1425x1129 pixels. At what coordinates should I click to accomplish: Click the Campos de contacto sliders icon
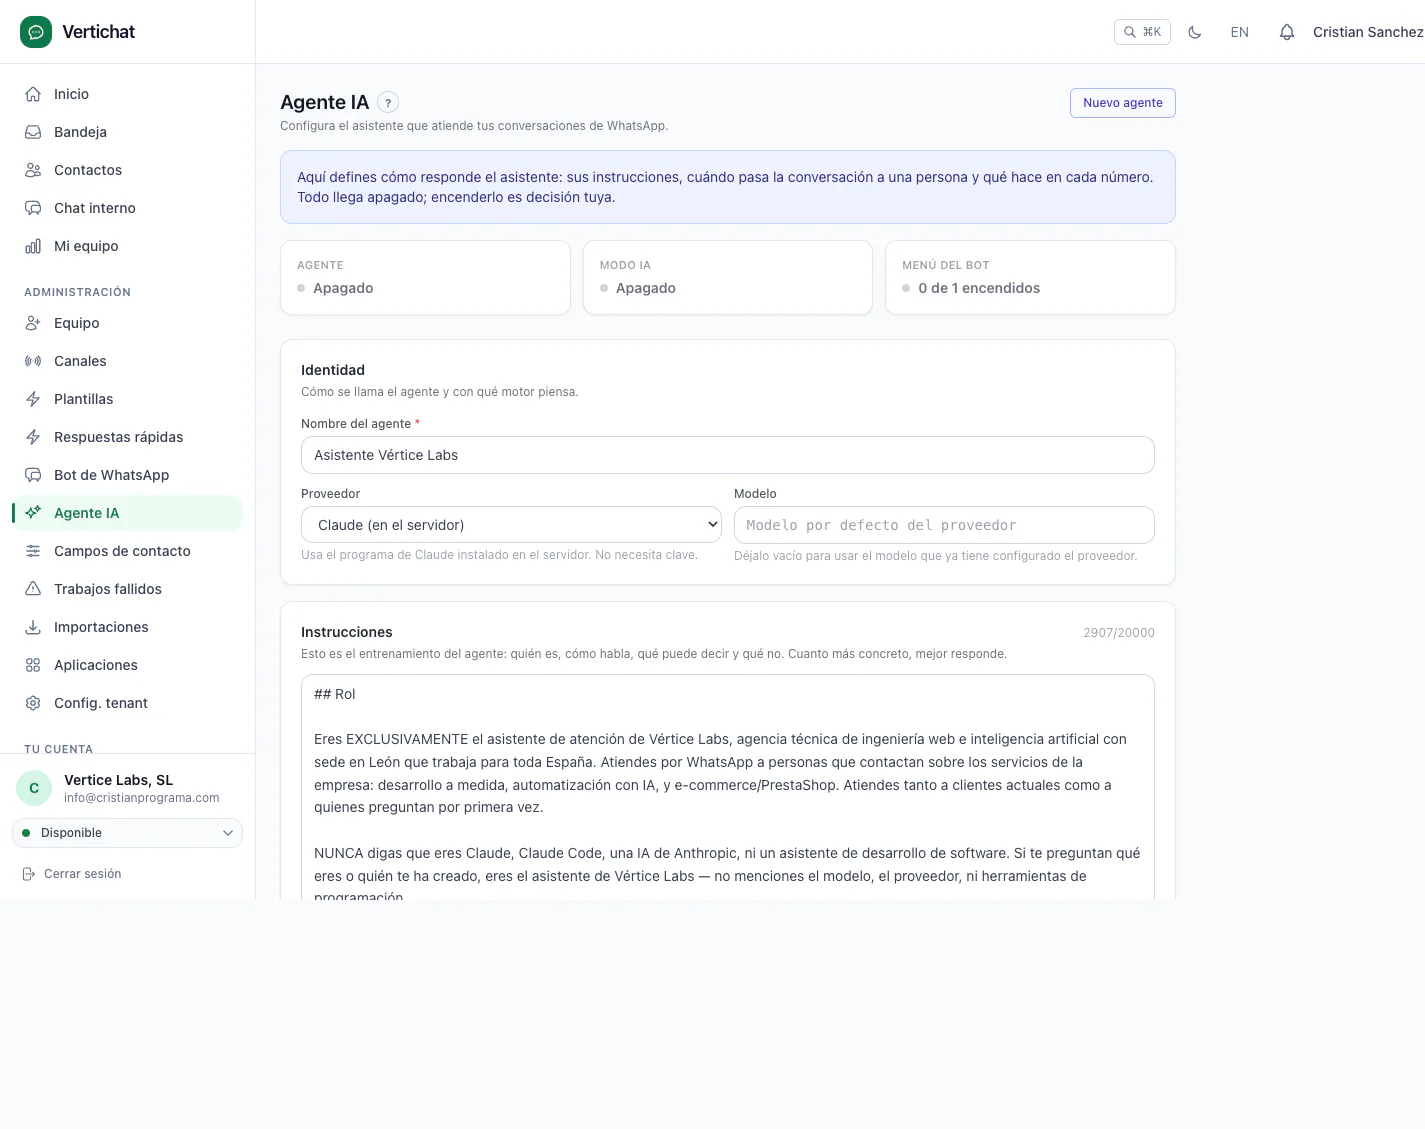pyautogui.click(x=33, y=551)
